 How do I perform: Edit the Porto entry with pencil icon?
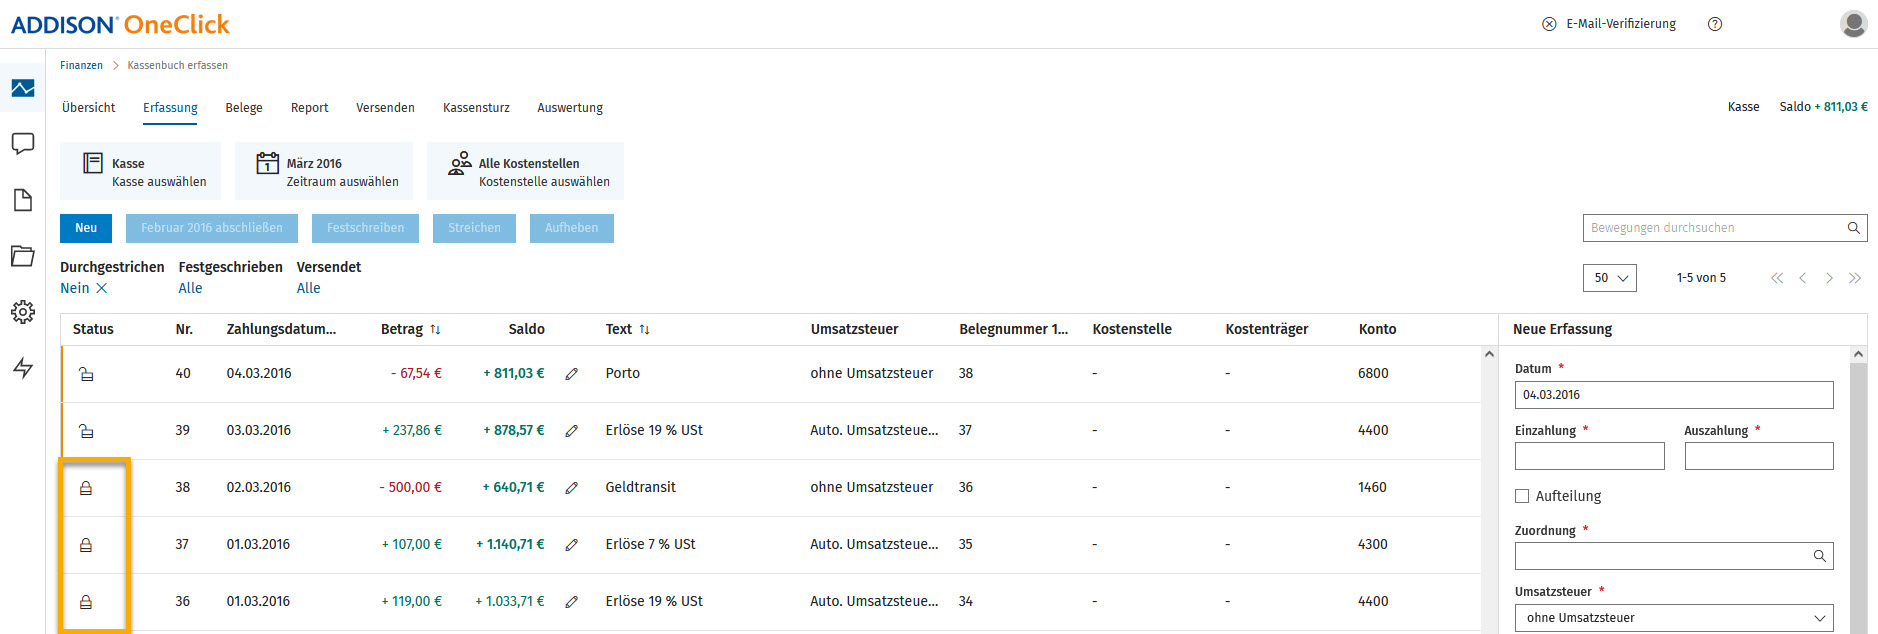(x=572, y=374)
